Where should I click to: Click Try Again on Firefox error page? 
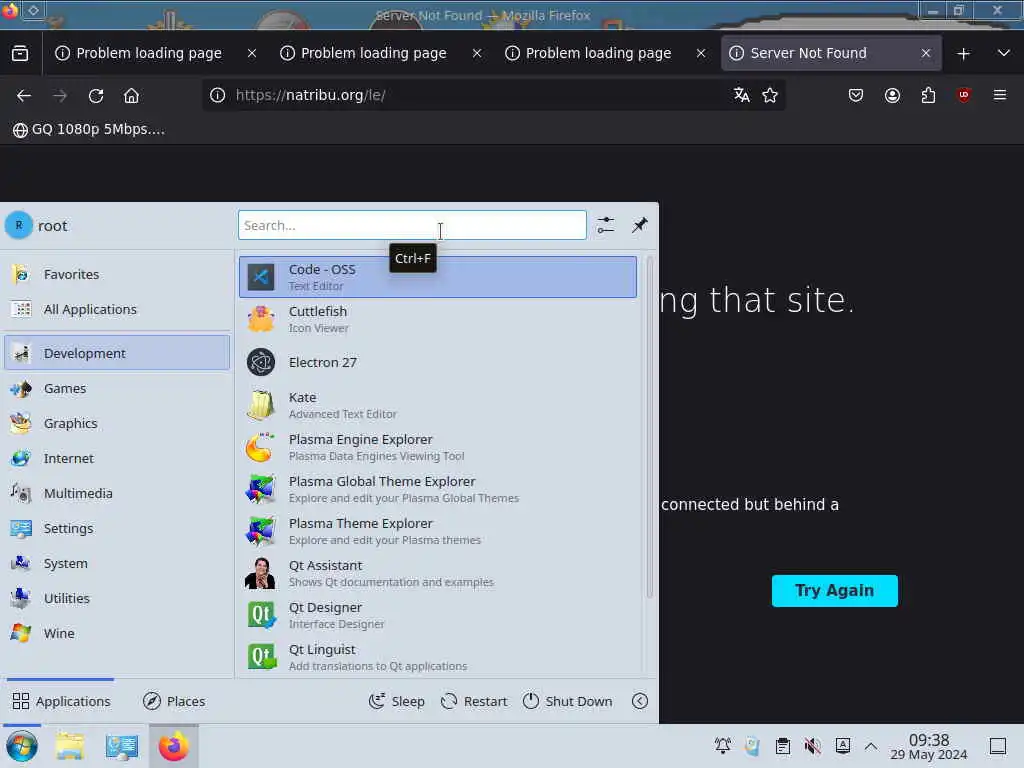point(835,590)
